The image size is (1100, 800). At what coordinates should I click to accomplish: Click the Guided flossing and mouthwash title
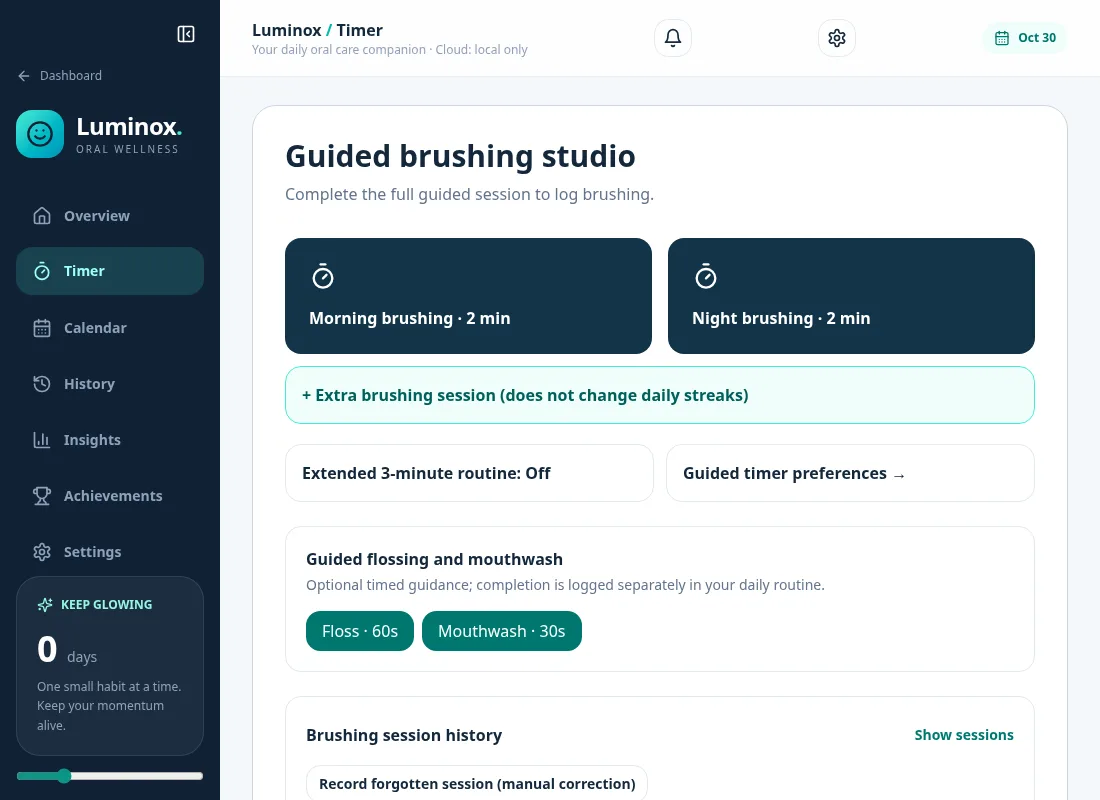pyautogui.click(x=434, y=559)
